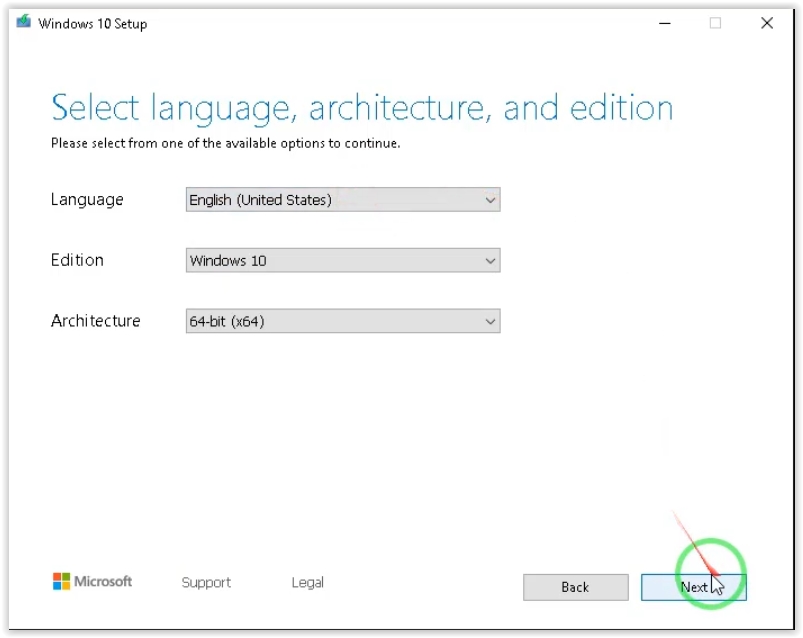Open the Architecture dropdown
The width and height of the screenshot is (803, 638).
pyautogui.click(x=343, y=321)
